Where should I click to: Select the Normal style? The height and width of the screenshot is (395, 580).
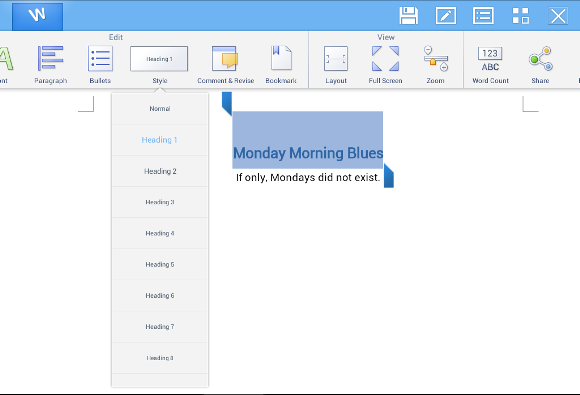[160, 109]
